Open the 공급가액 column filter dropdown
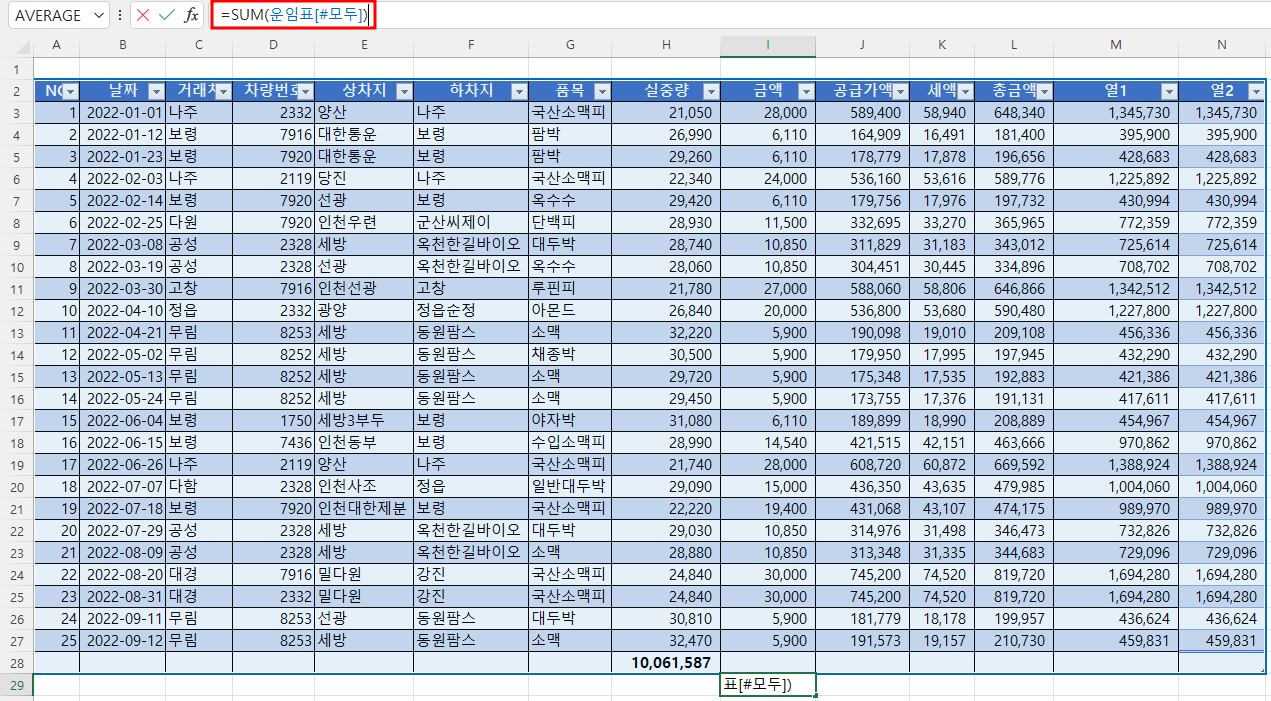1271x701 pixels. click(900, 91)
